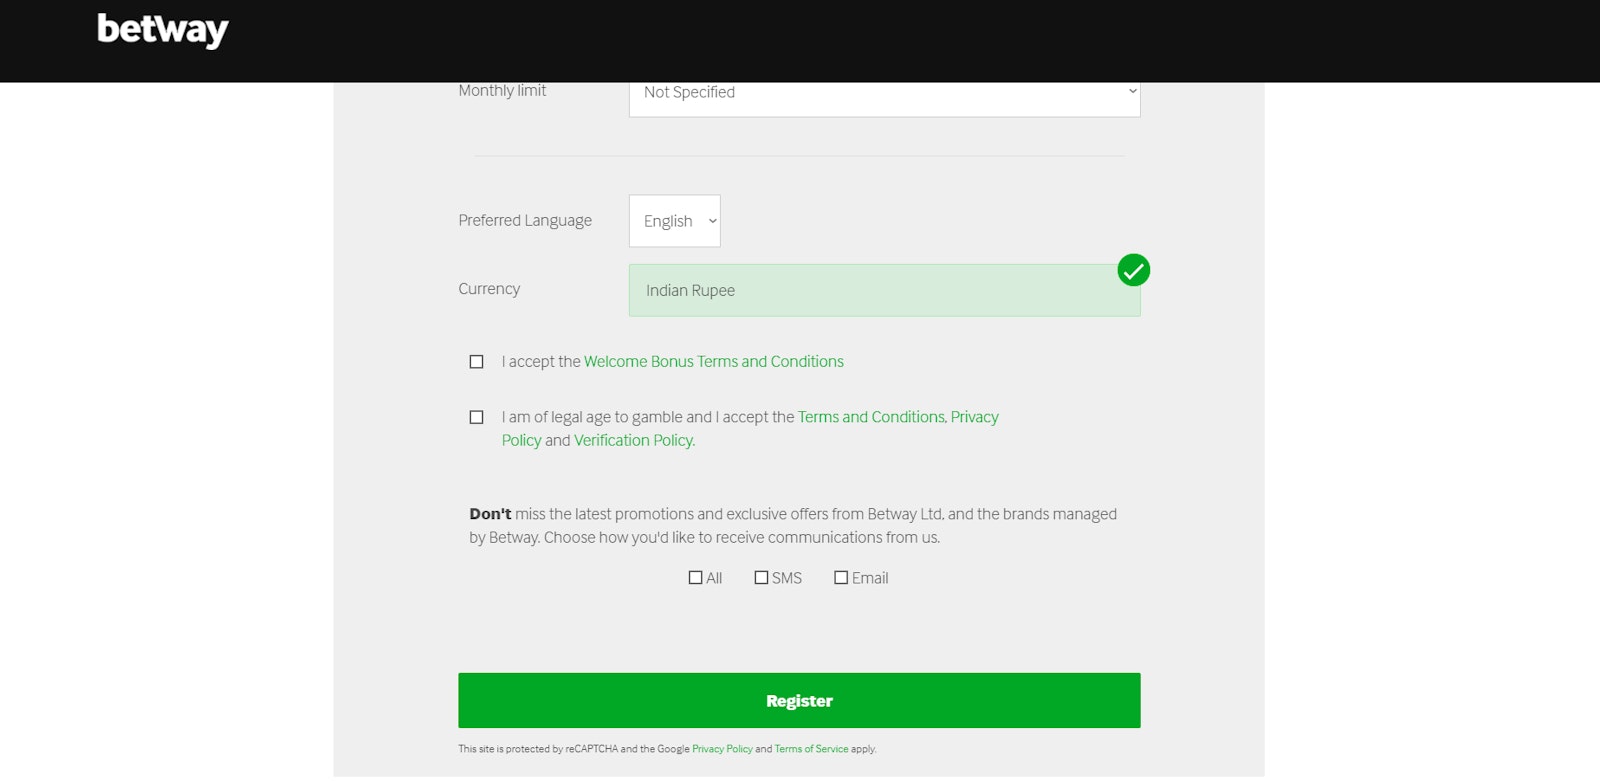Viewport: 1600px width, 781px height.
Task: Open the Verification Policy link
Action: coord(633,441)
